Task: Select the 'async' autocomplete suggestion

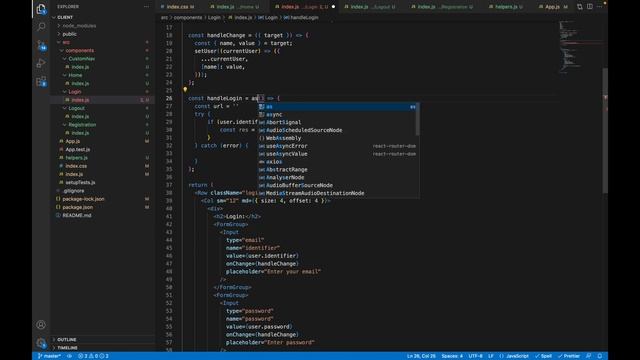Action: point(338,114)
